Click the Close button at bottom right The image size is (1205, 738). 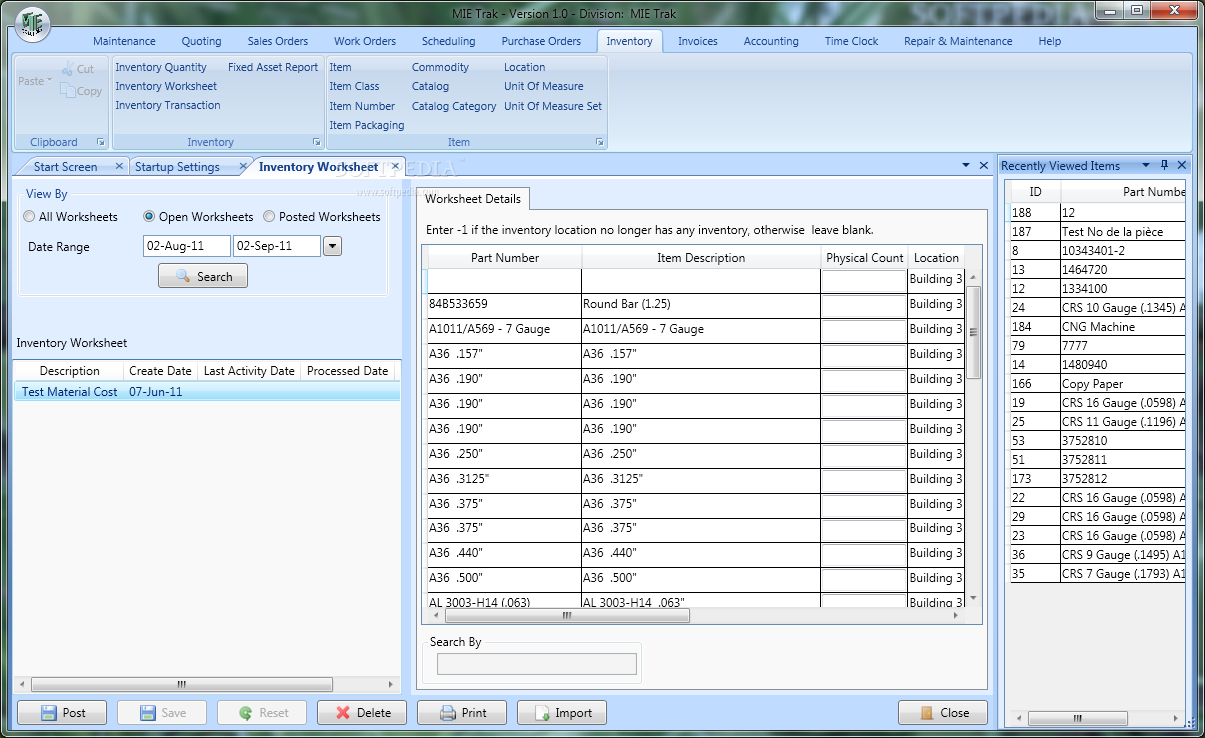click(x=943, y=713)
